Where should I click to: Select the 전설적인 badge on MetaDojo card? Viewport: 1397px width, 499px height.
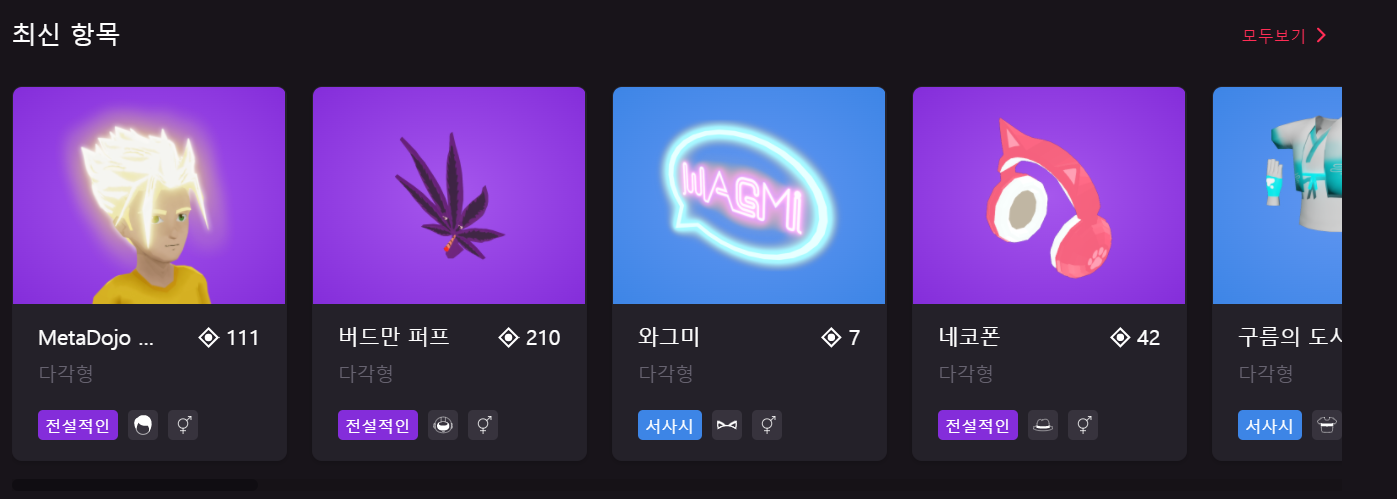[x=78, y=425]
